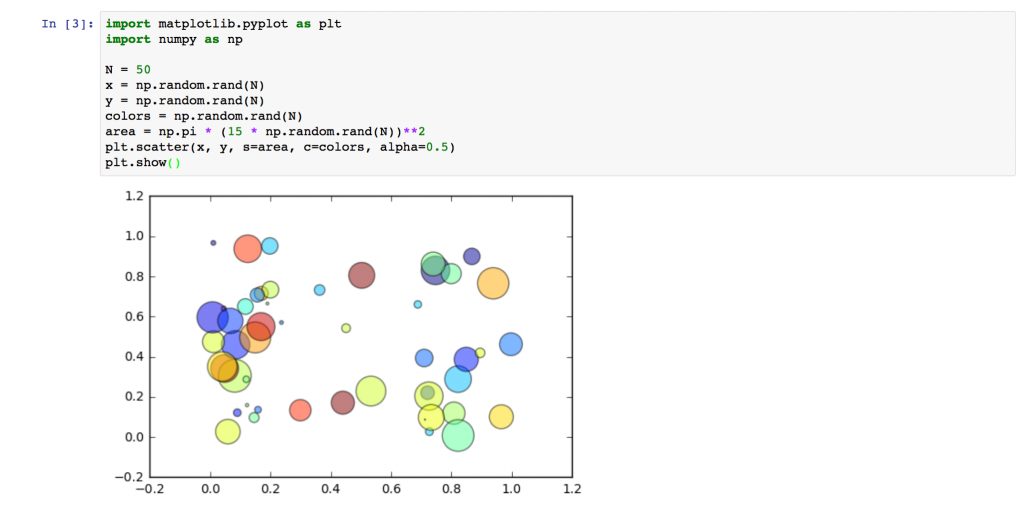Click the large red-orange bubble at top left
Image resolution: width=1024 pixels, height=512 pixels.
click(x=247, y=248)
